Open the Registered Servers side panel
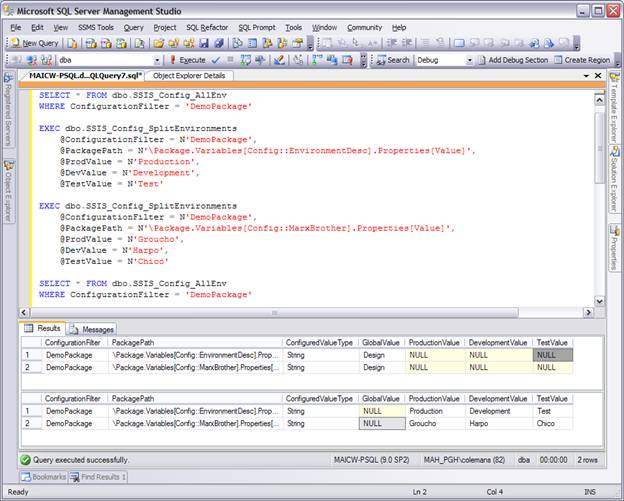This screenshot has height=501, width=624. pos(9,109)
